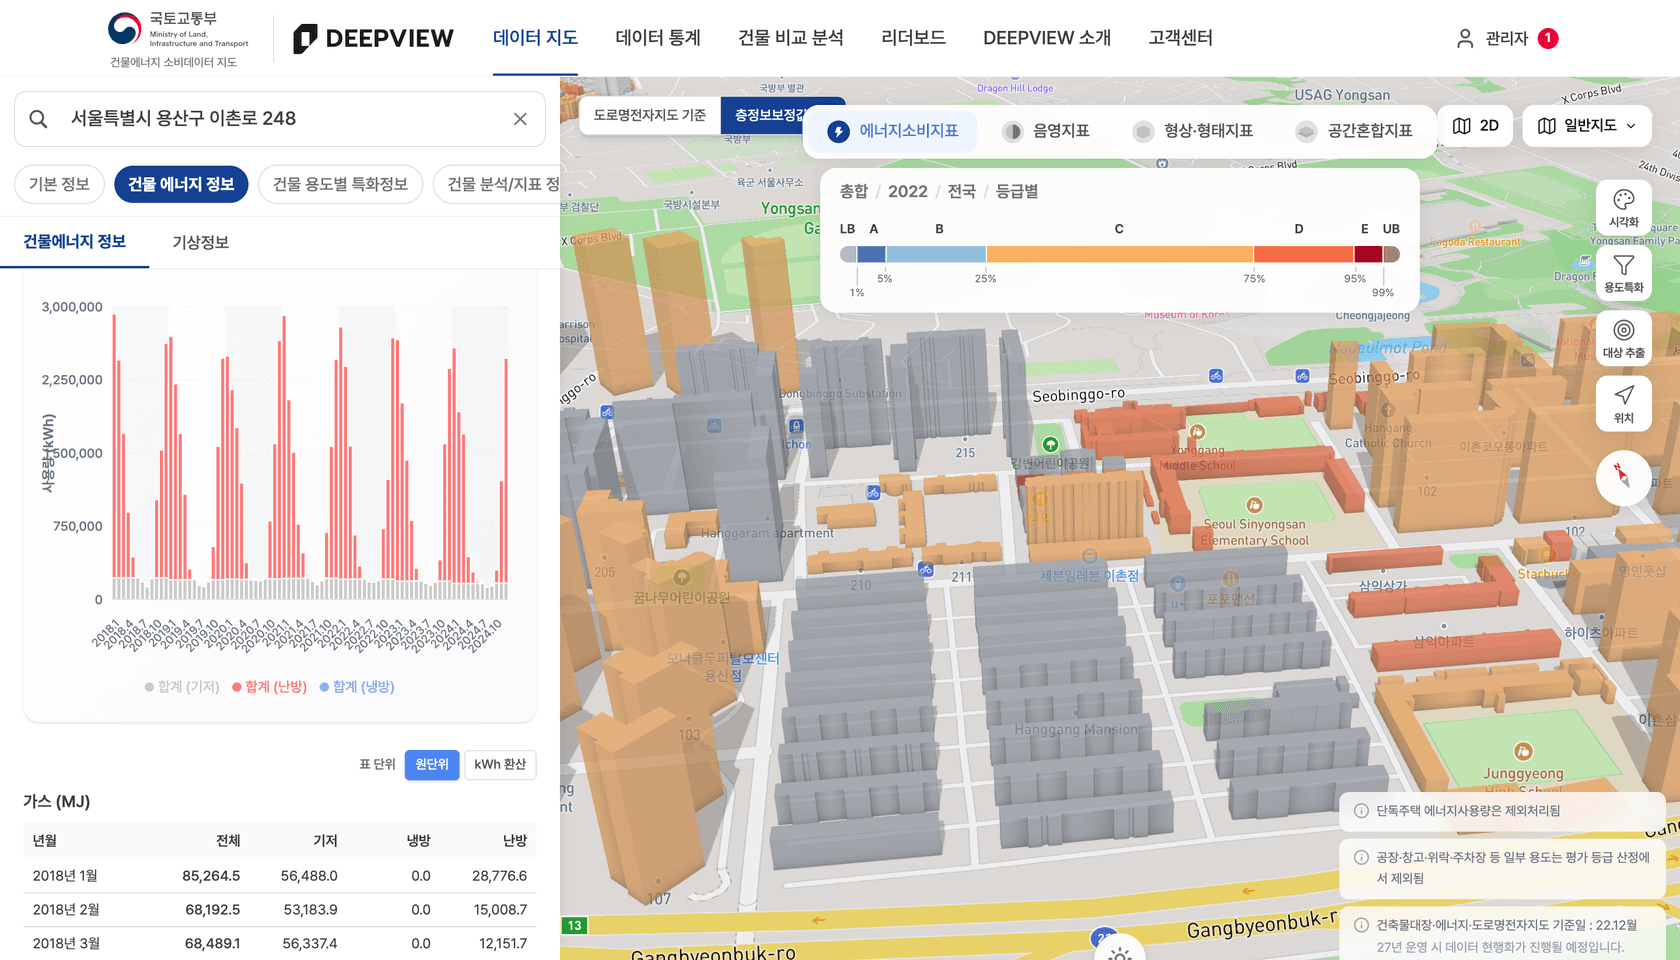This screenshot has height=960, width=1680.
Task: Open the 용도특화 filter tool
Action: point(1624,272)
